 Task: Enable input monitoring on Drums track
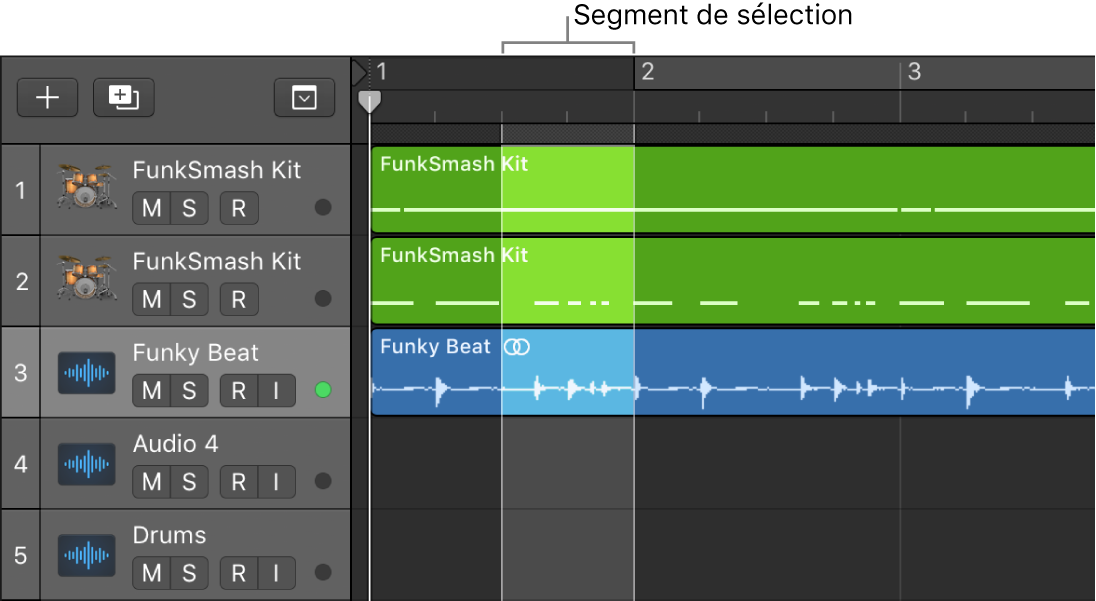point(277,573)
